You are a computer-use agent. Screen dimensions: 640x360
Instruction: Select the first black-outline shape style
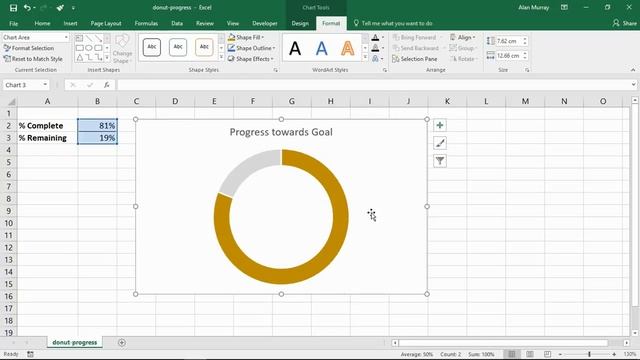151,47
